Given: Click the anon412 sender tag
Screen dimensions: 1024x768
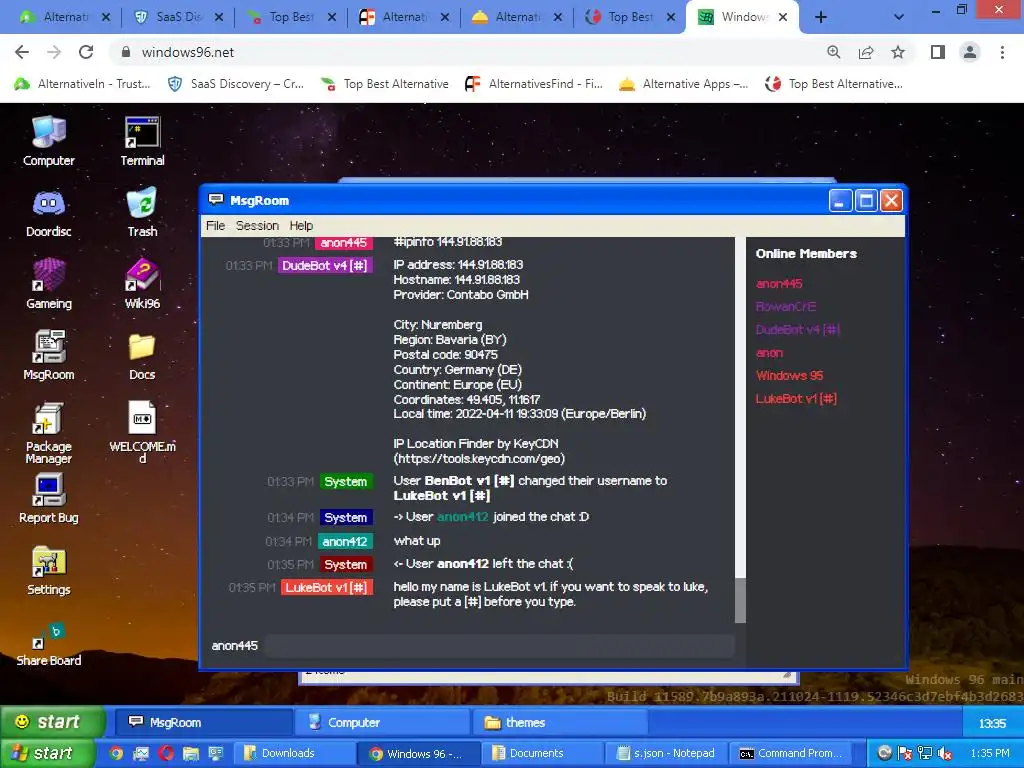Looking at the screenshot, I should click(345, 541).
